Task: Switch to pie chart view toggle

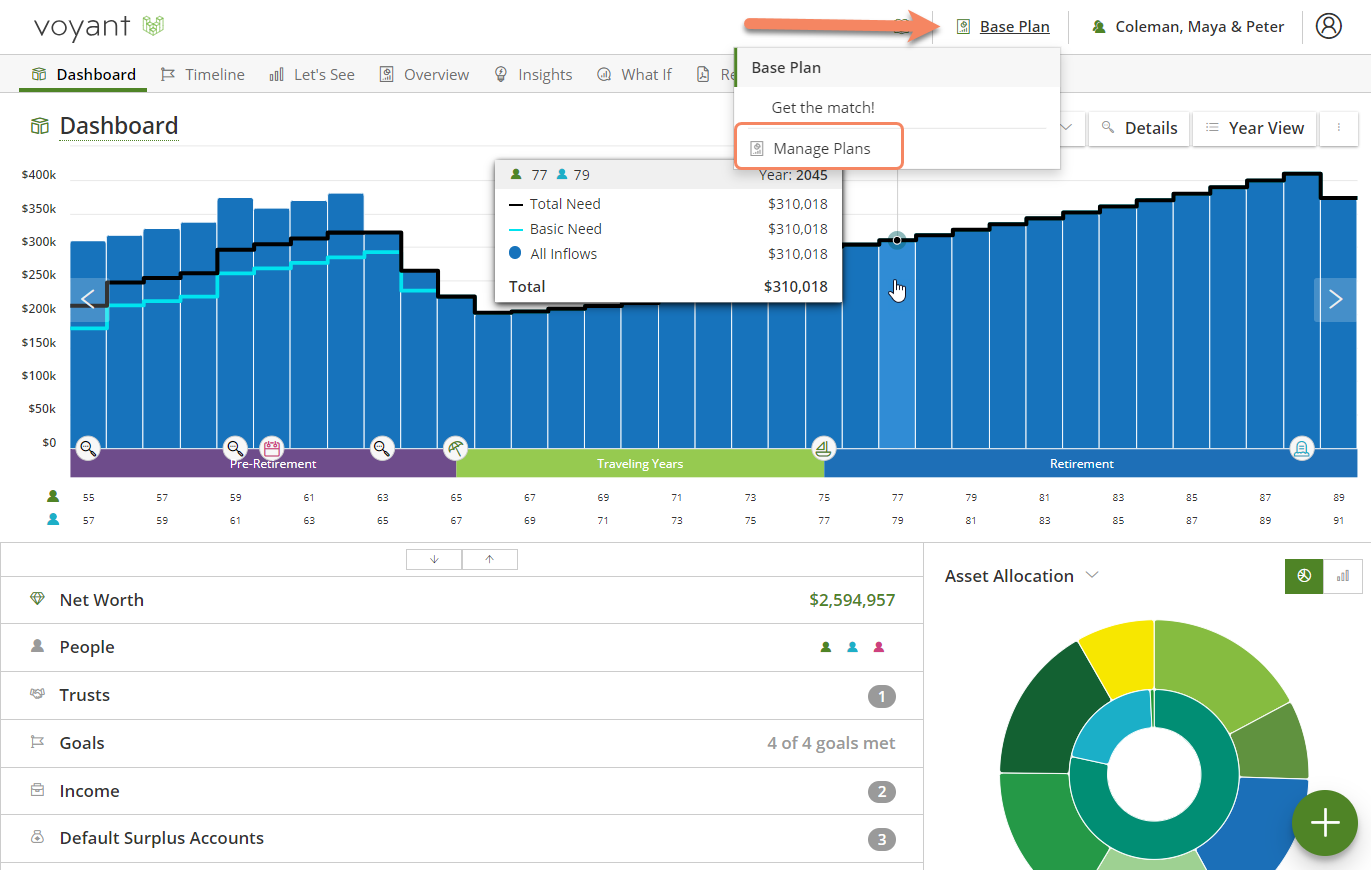Action: pyautogui.click(x=1304, y=576)
